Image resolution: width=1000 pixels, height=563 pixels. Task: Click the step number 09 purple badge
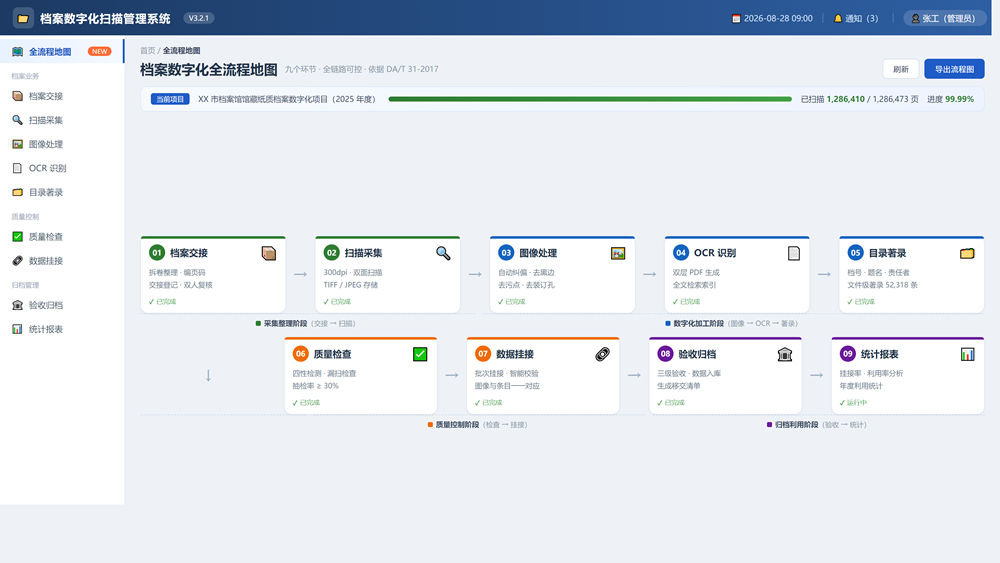pos(848,354)
